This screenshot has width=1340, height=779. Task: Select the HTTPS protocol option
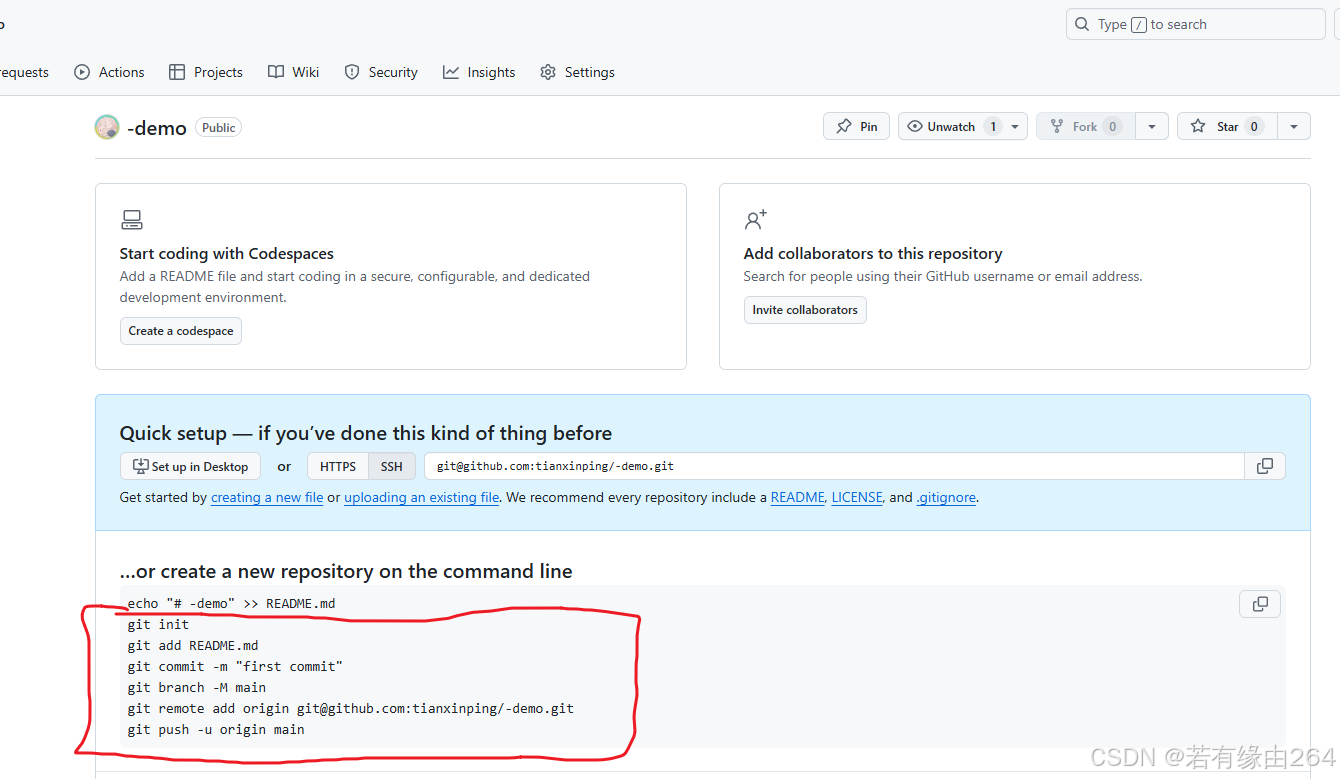[x=338, y=466]
